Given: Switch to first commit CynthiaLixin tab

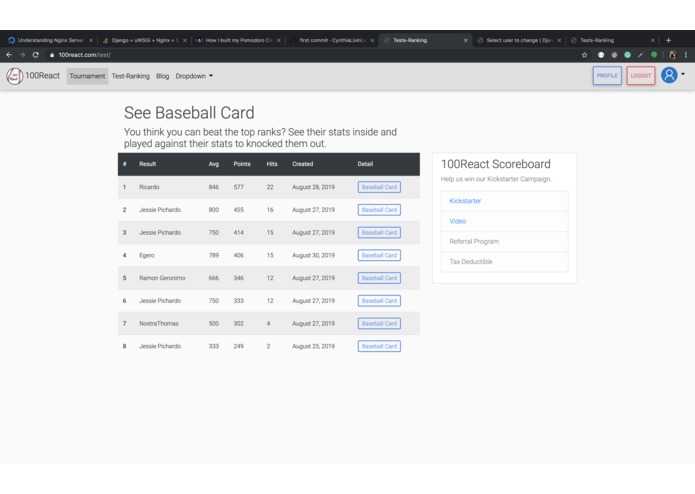Looking at the screenshot, I should click(330, 40).
